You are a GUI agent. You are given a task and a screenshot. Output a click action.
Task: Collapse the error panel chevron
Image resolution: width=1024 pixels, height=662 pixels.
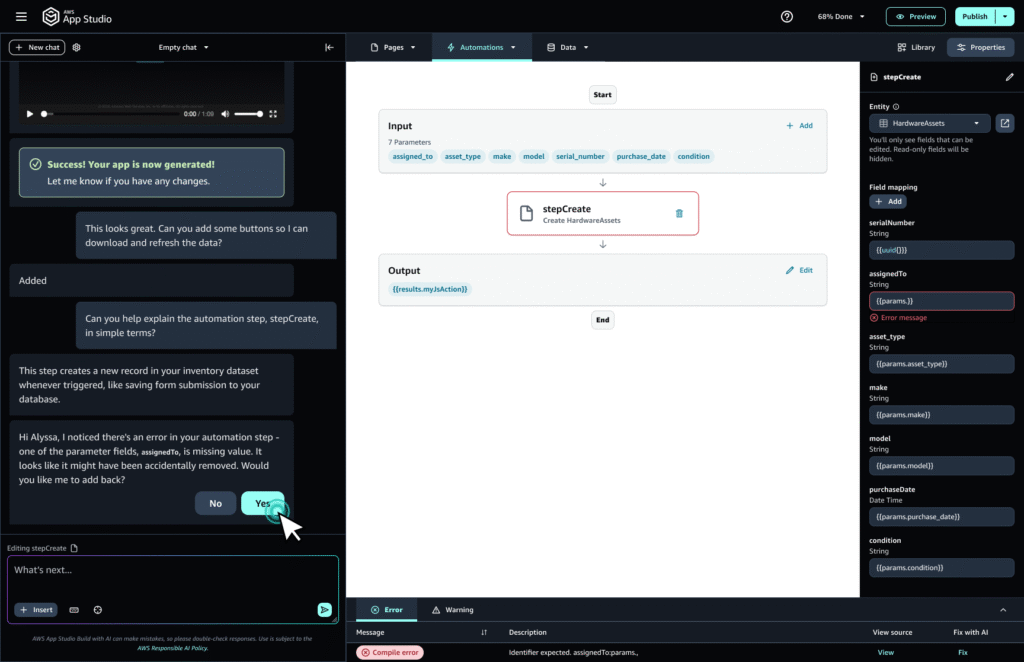pos(1003,610)
